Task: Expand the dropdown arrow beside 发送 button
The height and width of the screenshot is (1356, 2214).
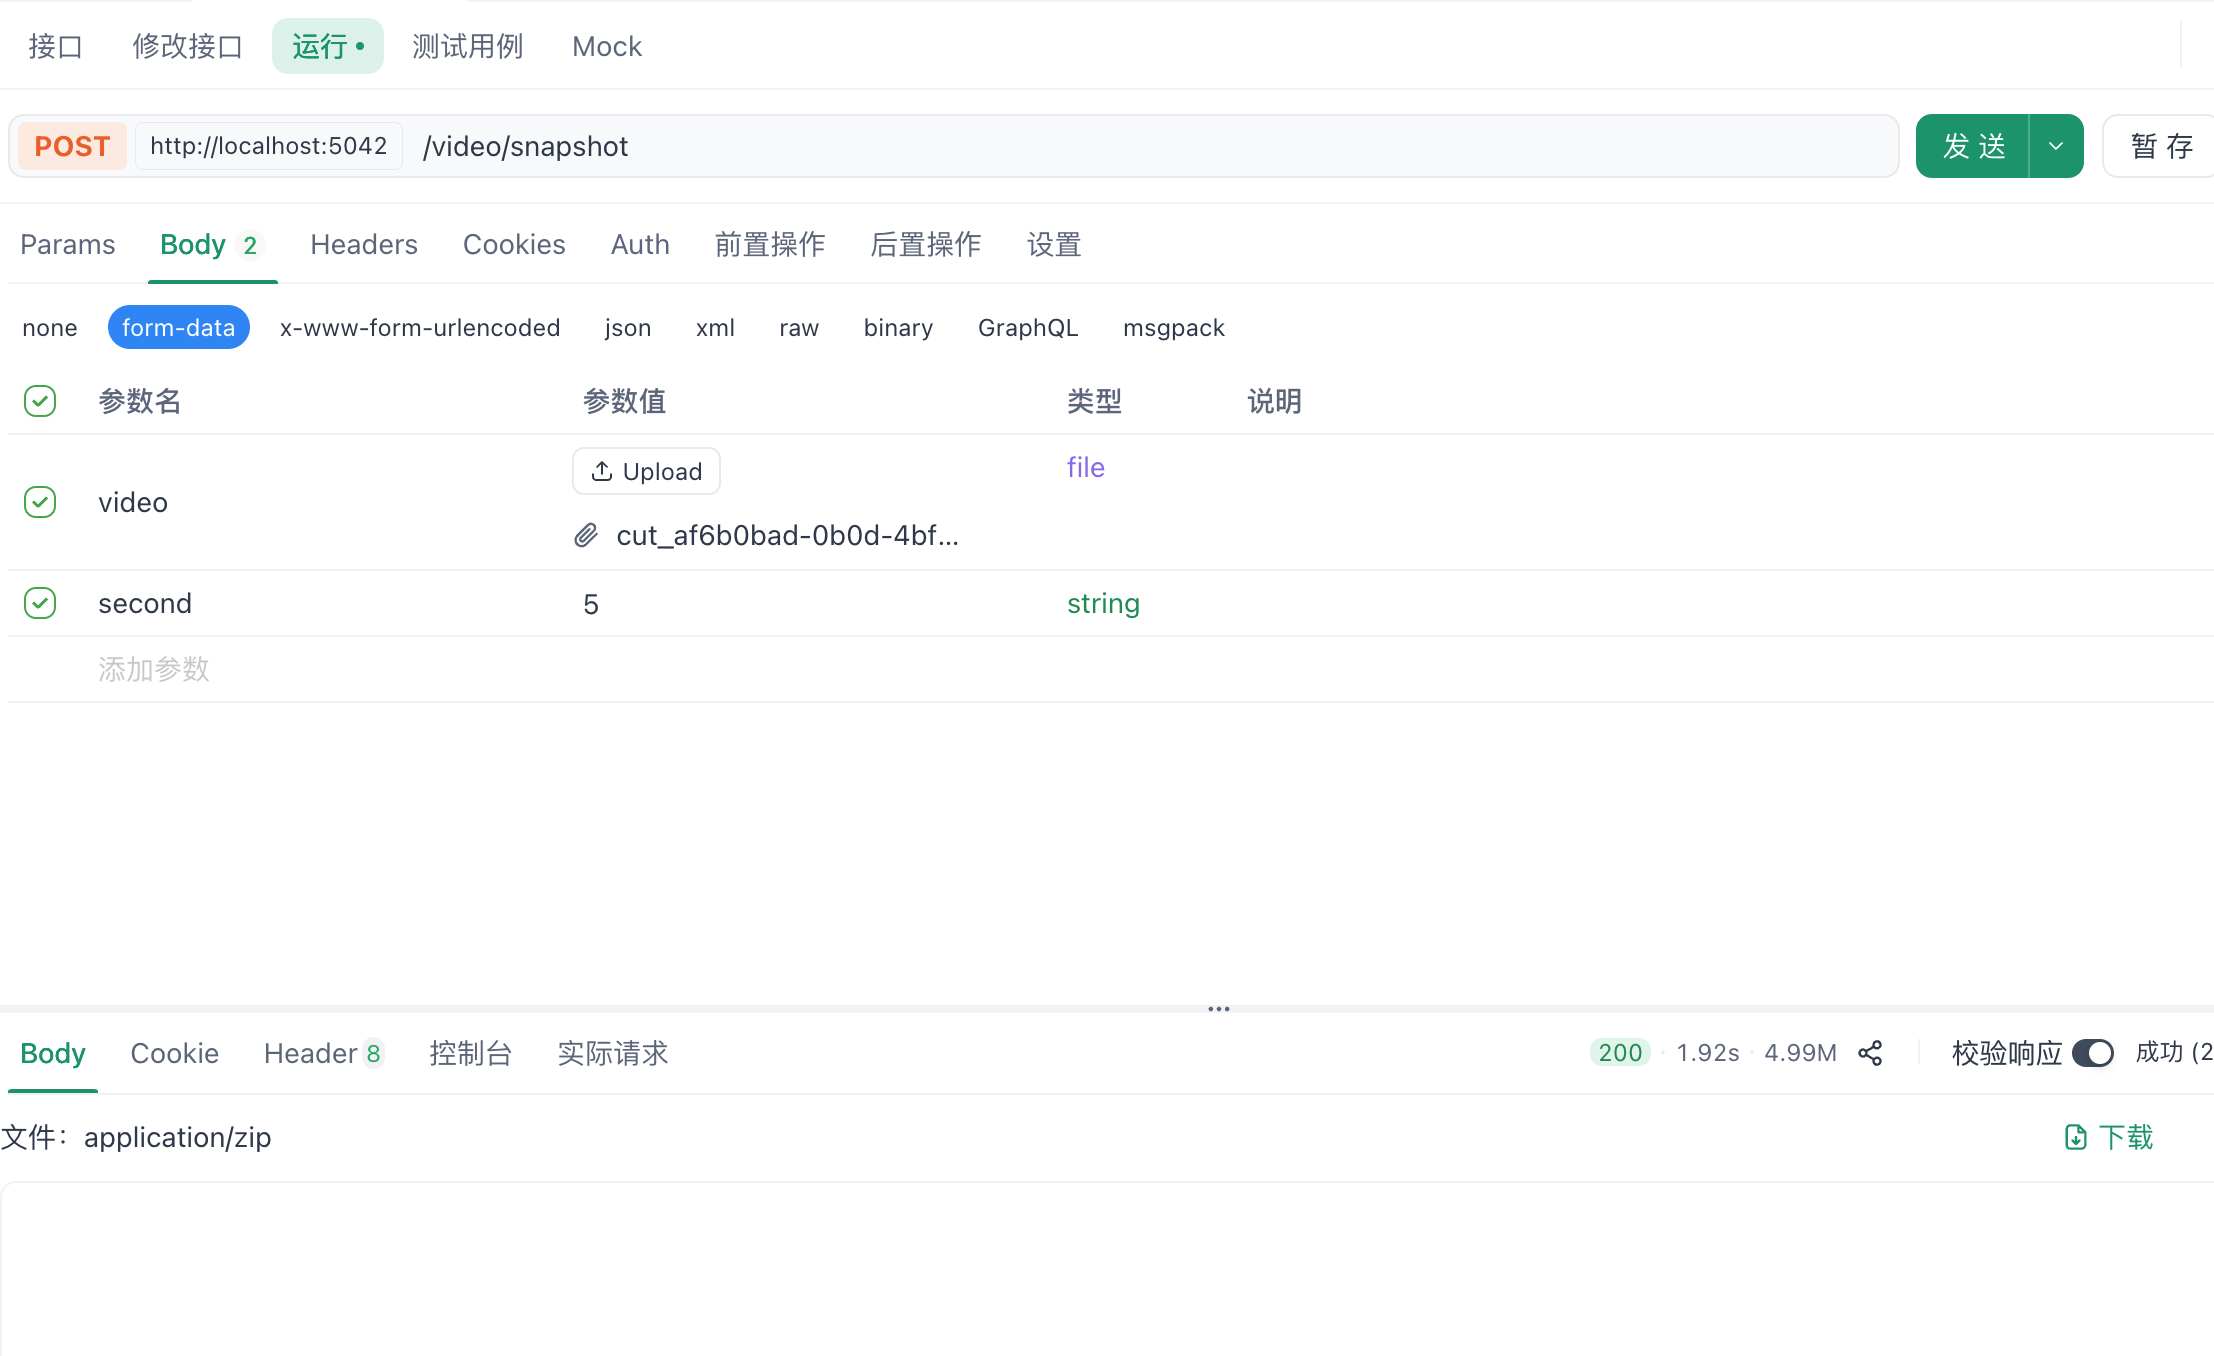Action: point(2056,146)
